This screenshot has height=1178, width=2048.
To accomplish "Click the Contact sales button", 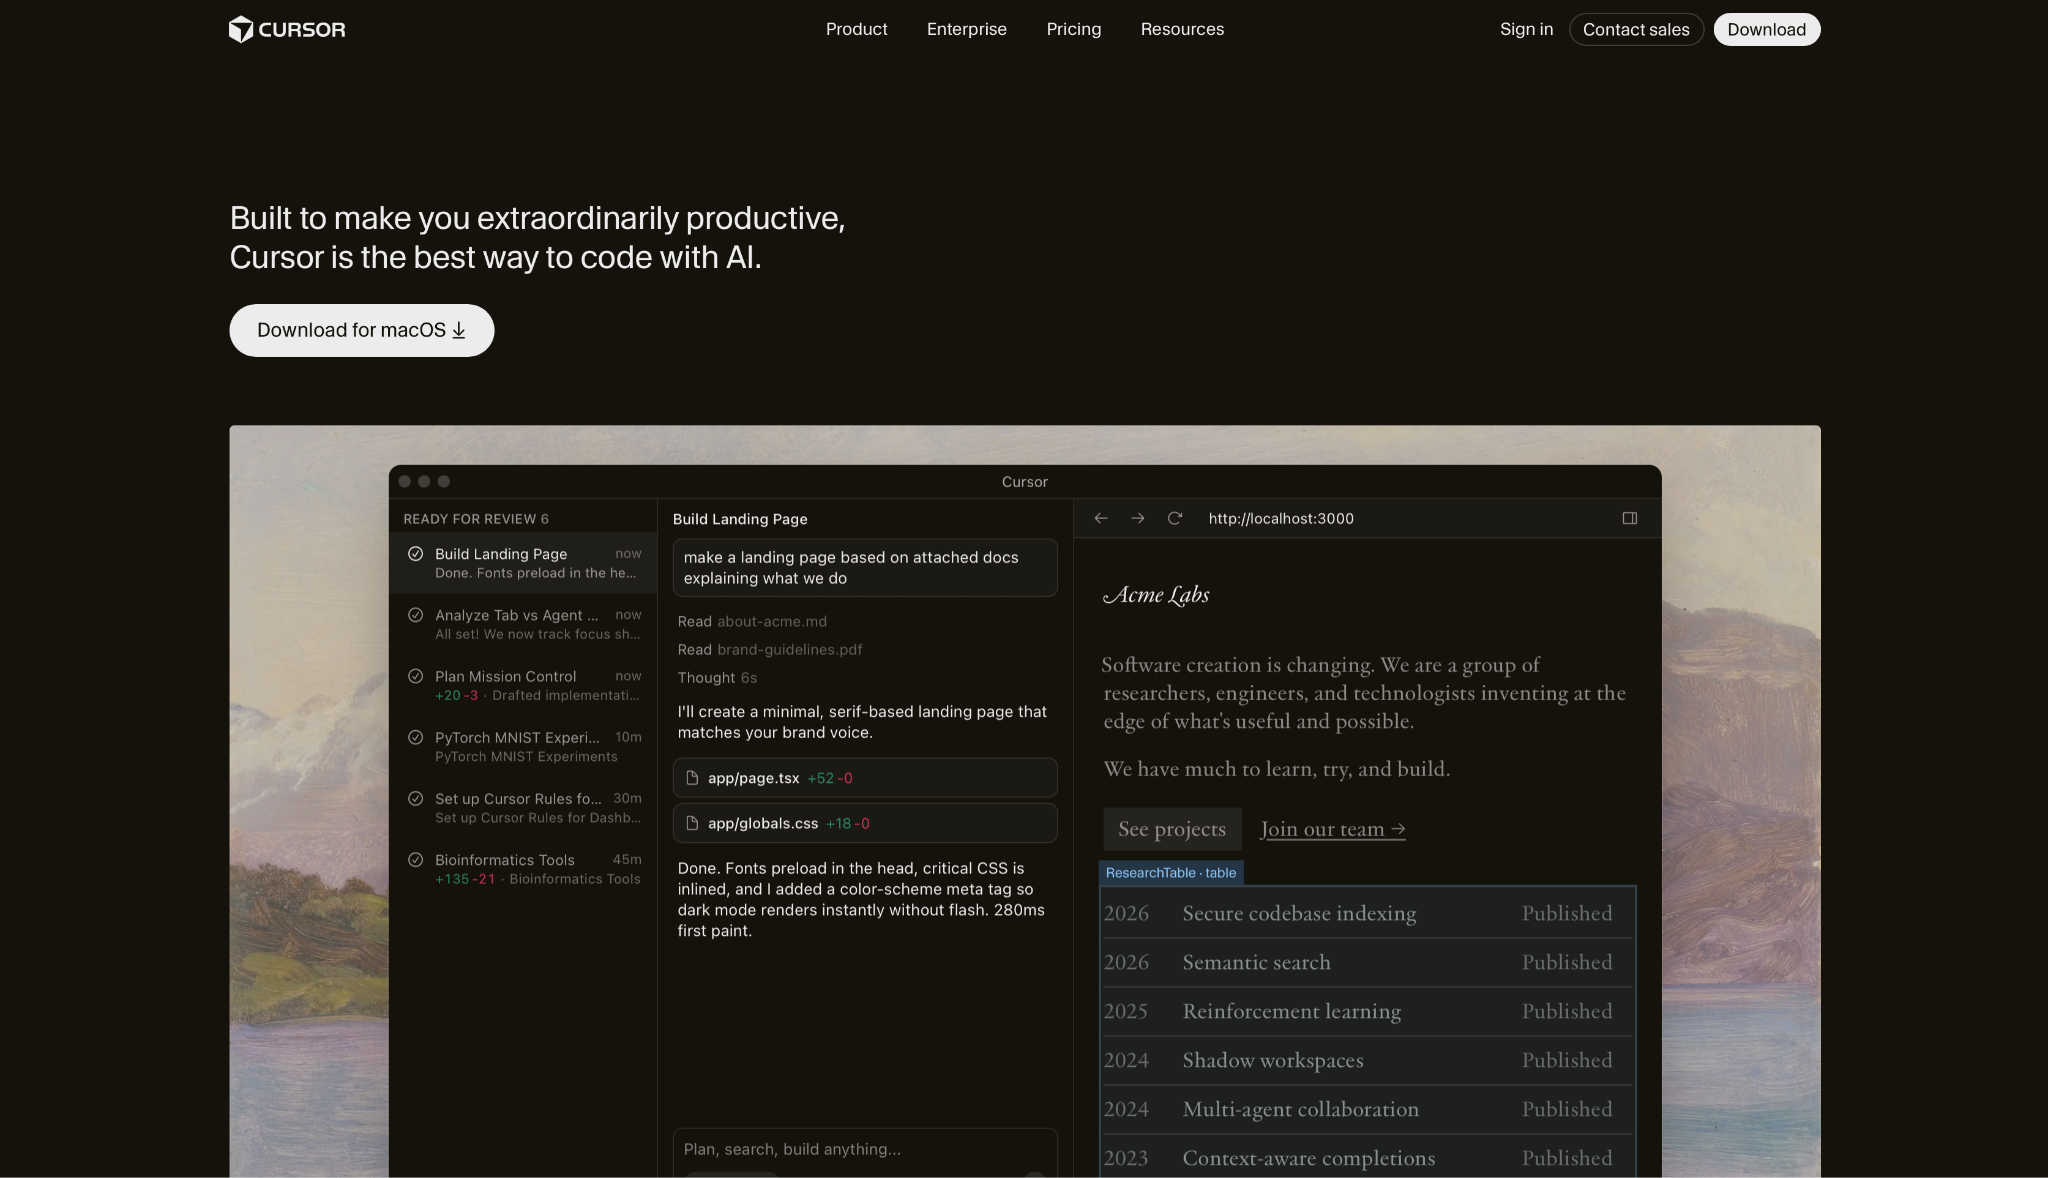I will coord(1635,29).
